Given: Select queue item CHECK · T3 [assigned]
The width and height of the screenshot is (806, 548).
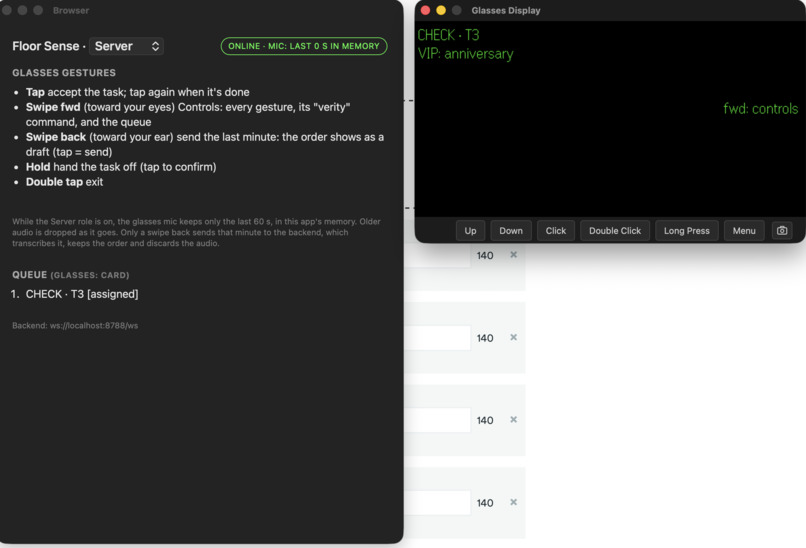Looking at the screenshot, I should pyautogui.click(x=82, y=294).
